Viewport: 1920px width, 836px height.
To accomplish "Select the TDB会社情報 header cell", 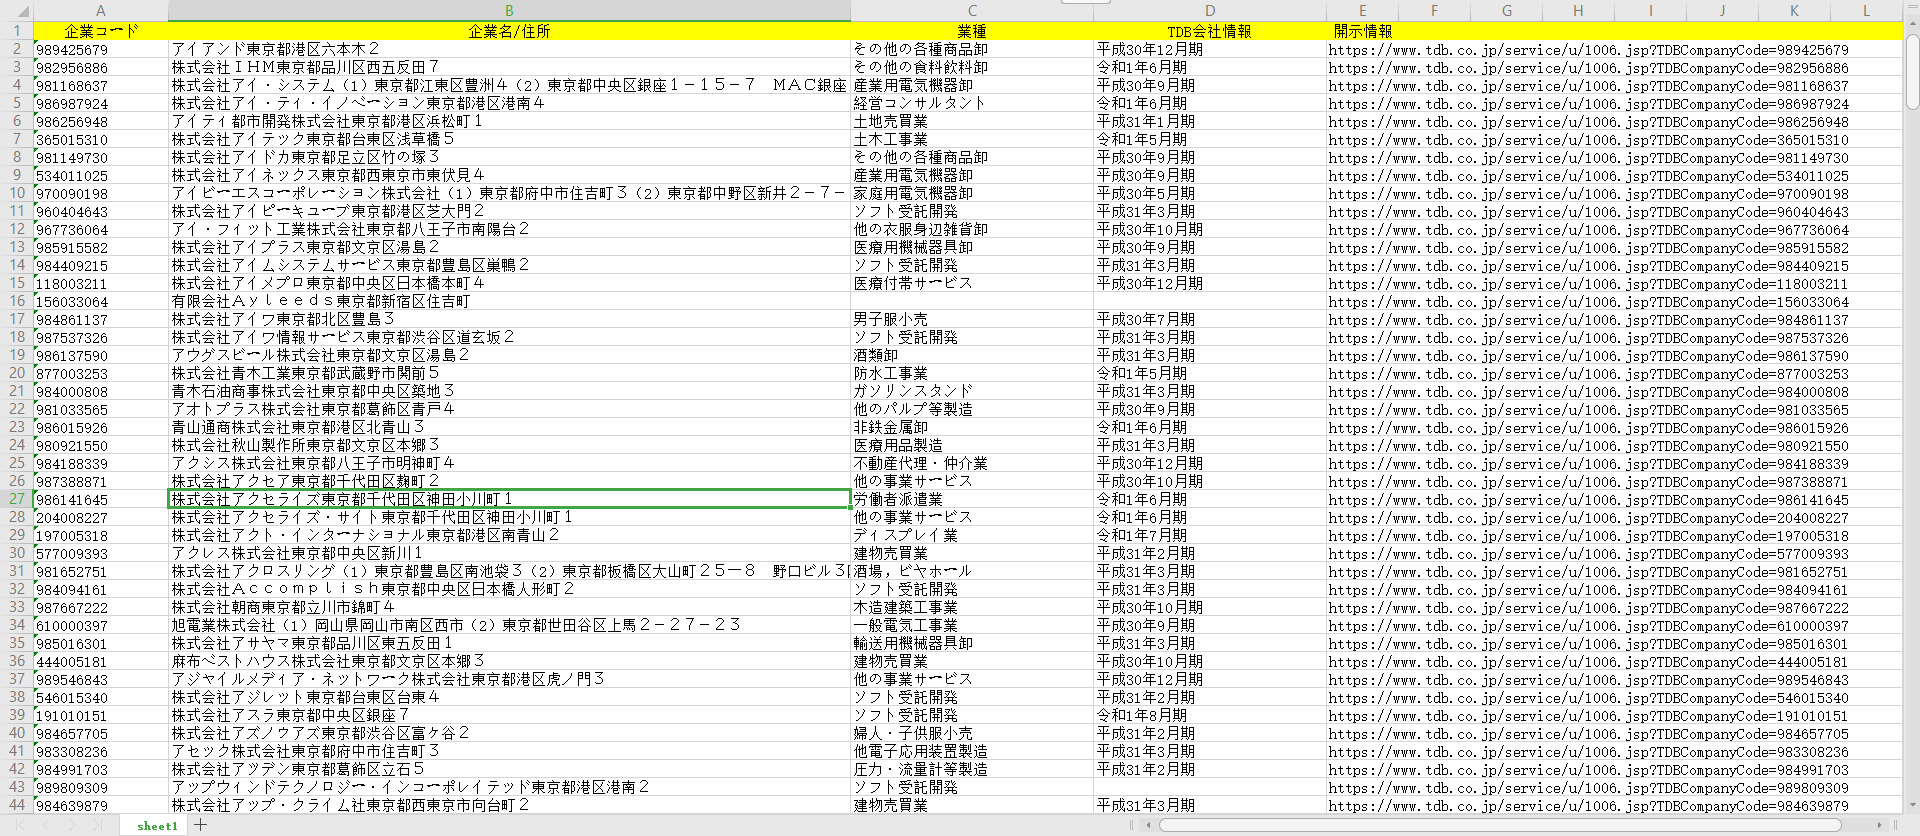I will [x=1209, y=31].
